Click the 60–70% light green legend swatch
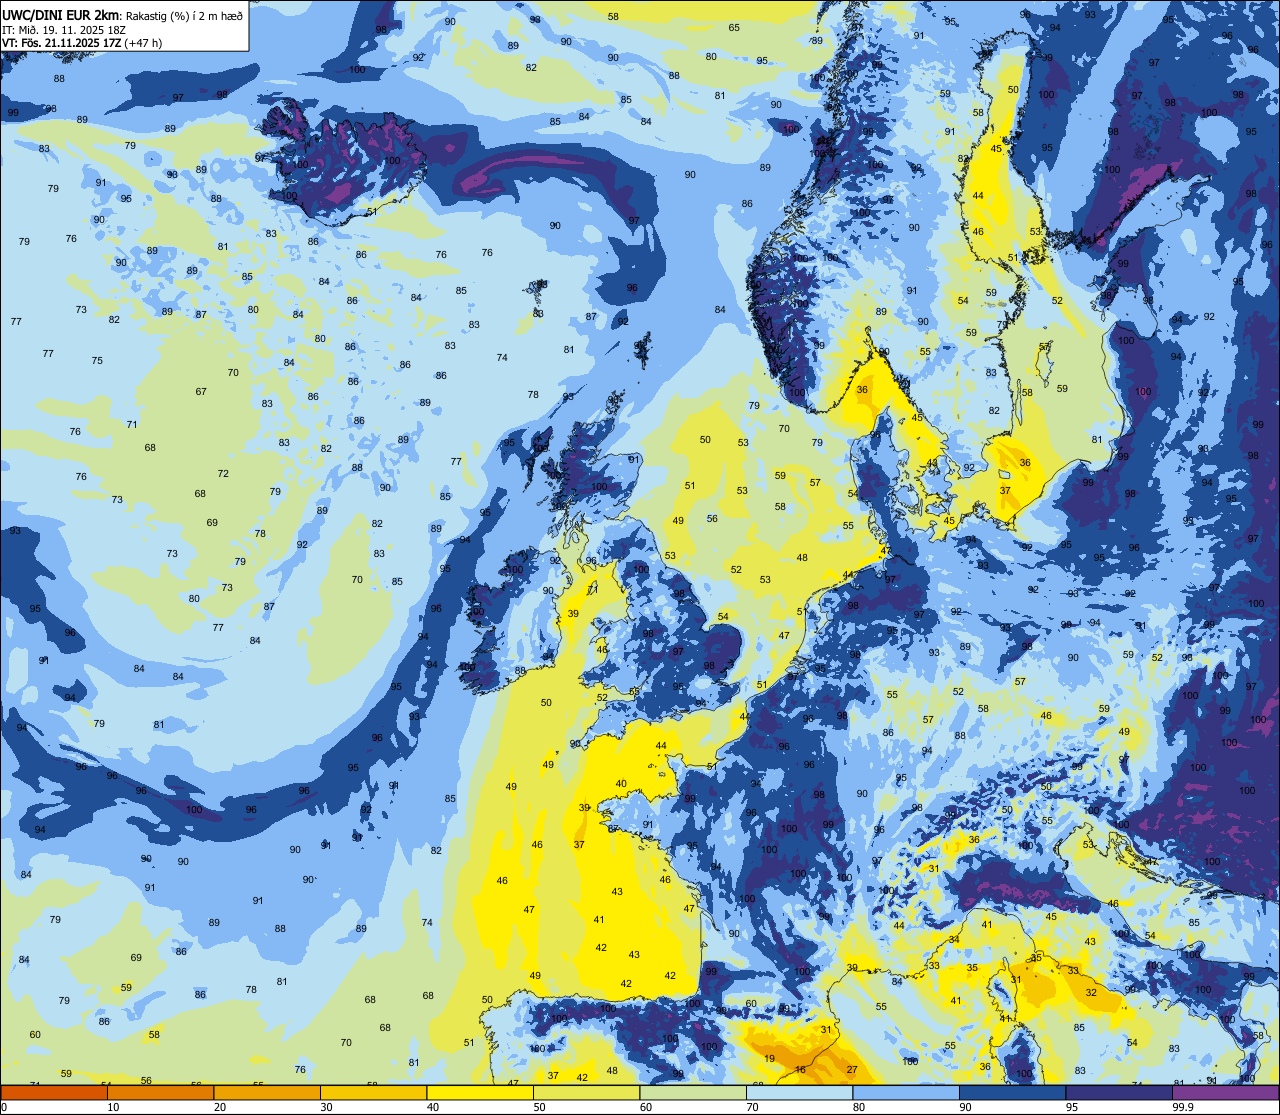 tap(693, 1093)
